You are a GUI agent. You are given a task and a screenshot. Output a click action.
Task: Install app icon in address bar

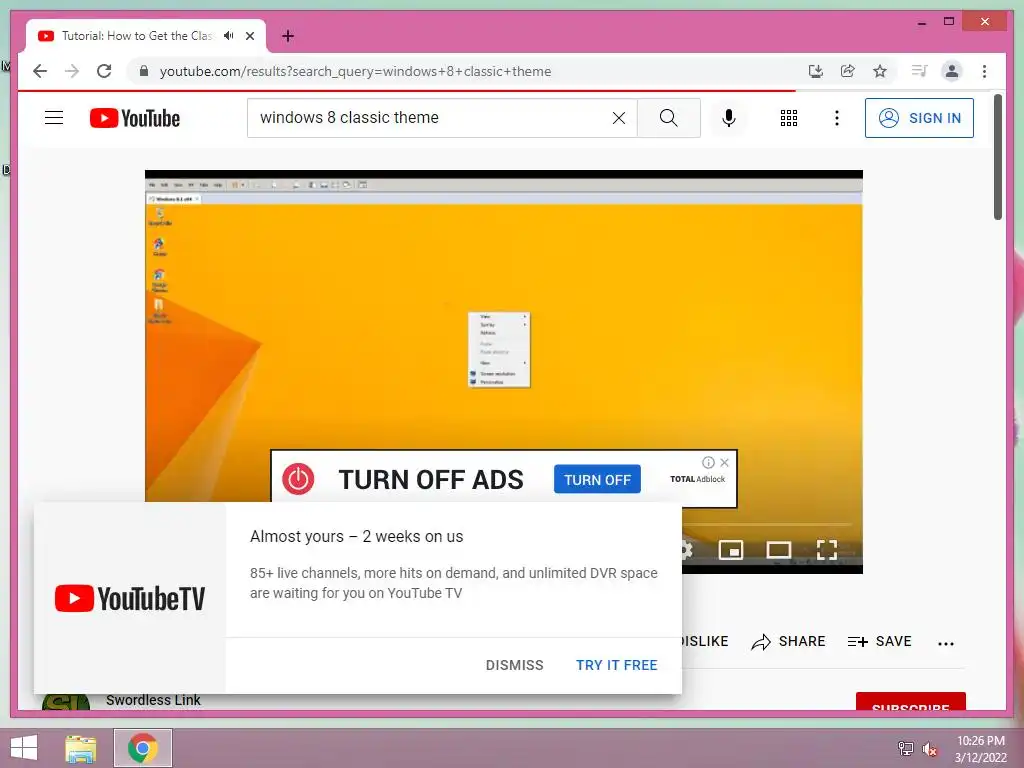pos(816,71)
